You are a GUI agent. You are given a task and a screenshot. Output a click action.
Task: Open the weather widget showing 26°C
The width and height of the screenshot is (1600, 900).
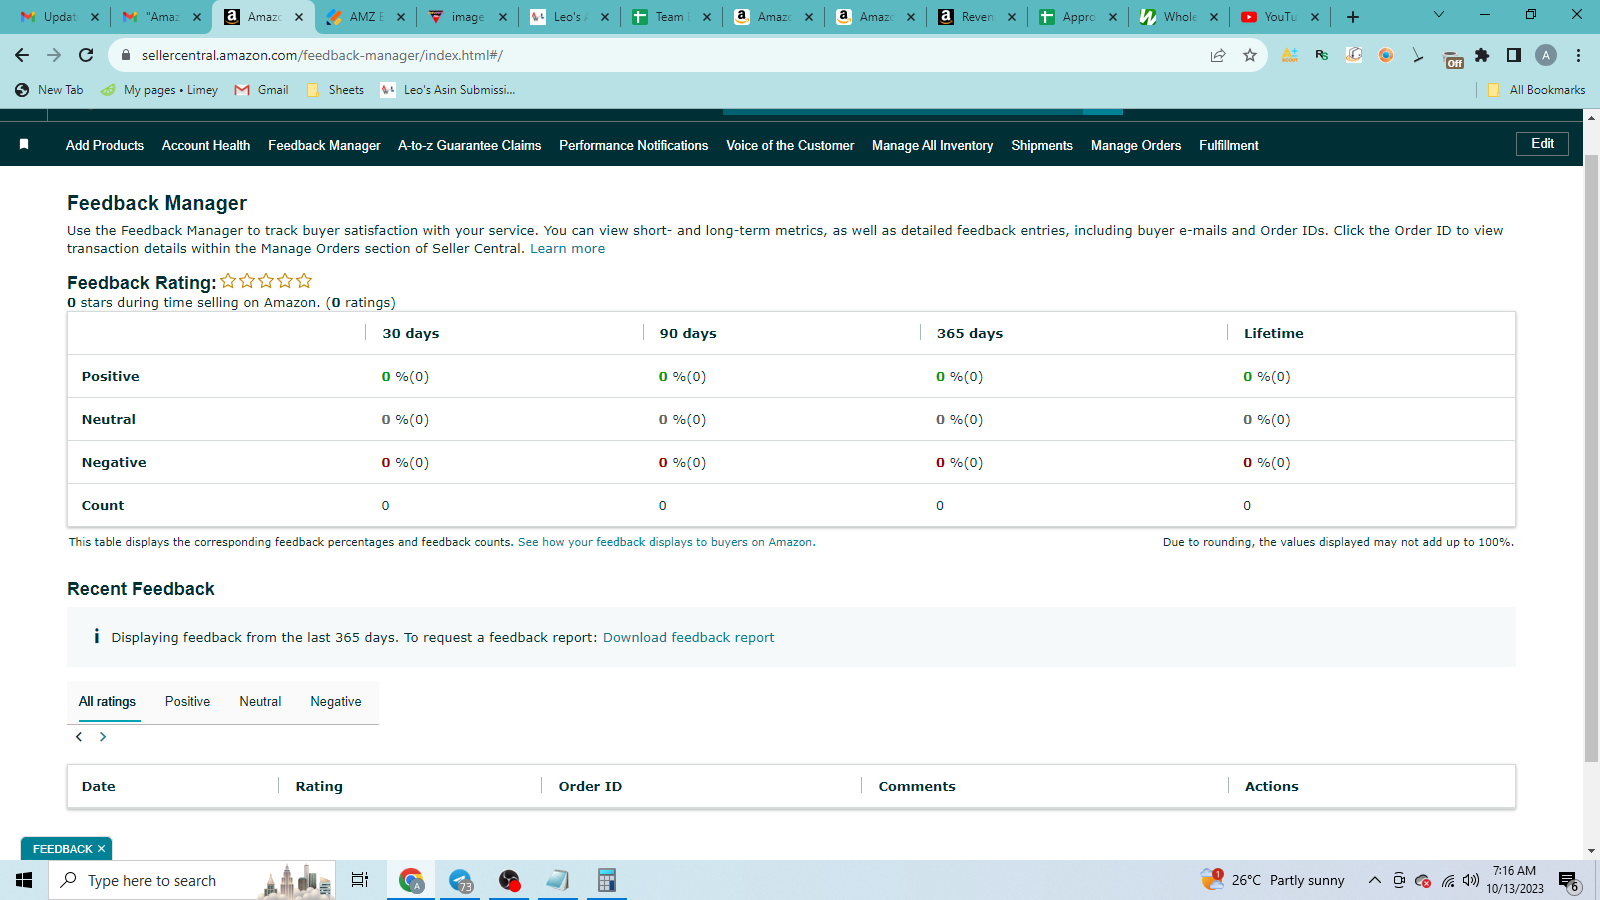pyautogui.click(x=1274, y=880)
